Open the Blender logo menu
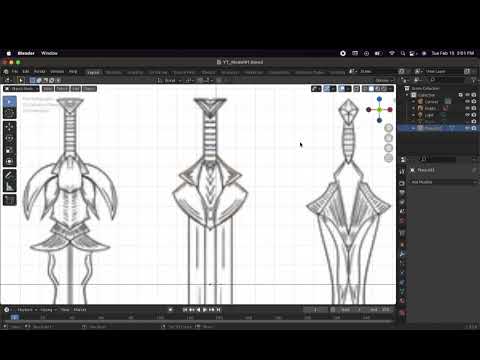Screen dimensions: 480x360 (x=6, y=71)
